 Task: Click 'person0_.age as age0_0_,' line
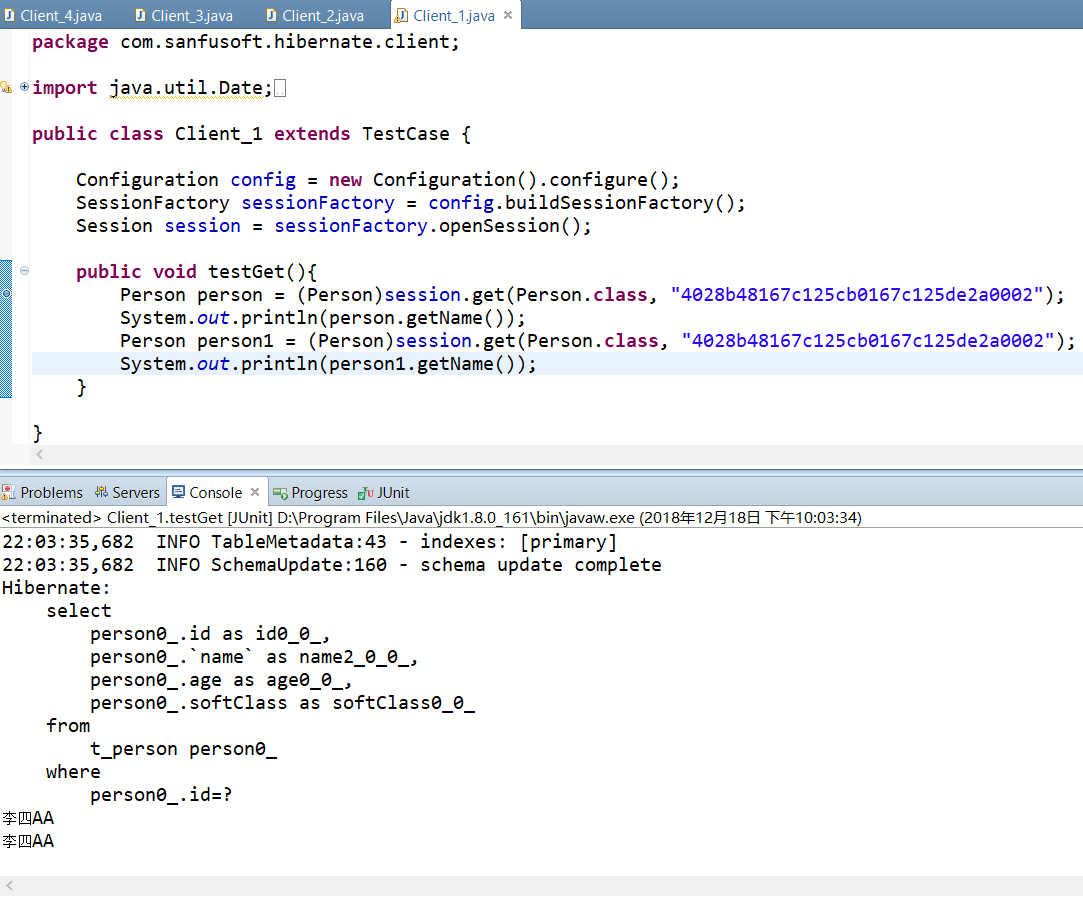(221, 680)
